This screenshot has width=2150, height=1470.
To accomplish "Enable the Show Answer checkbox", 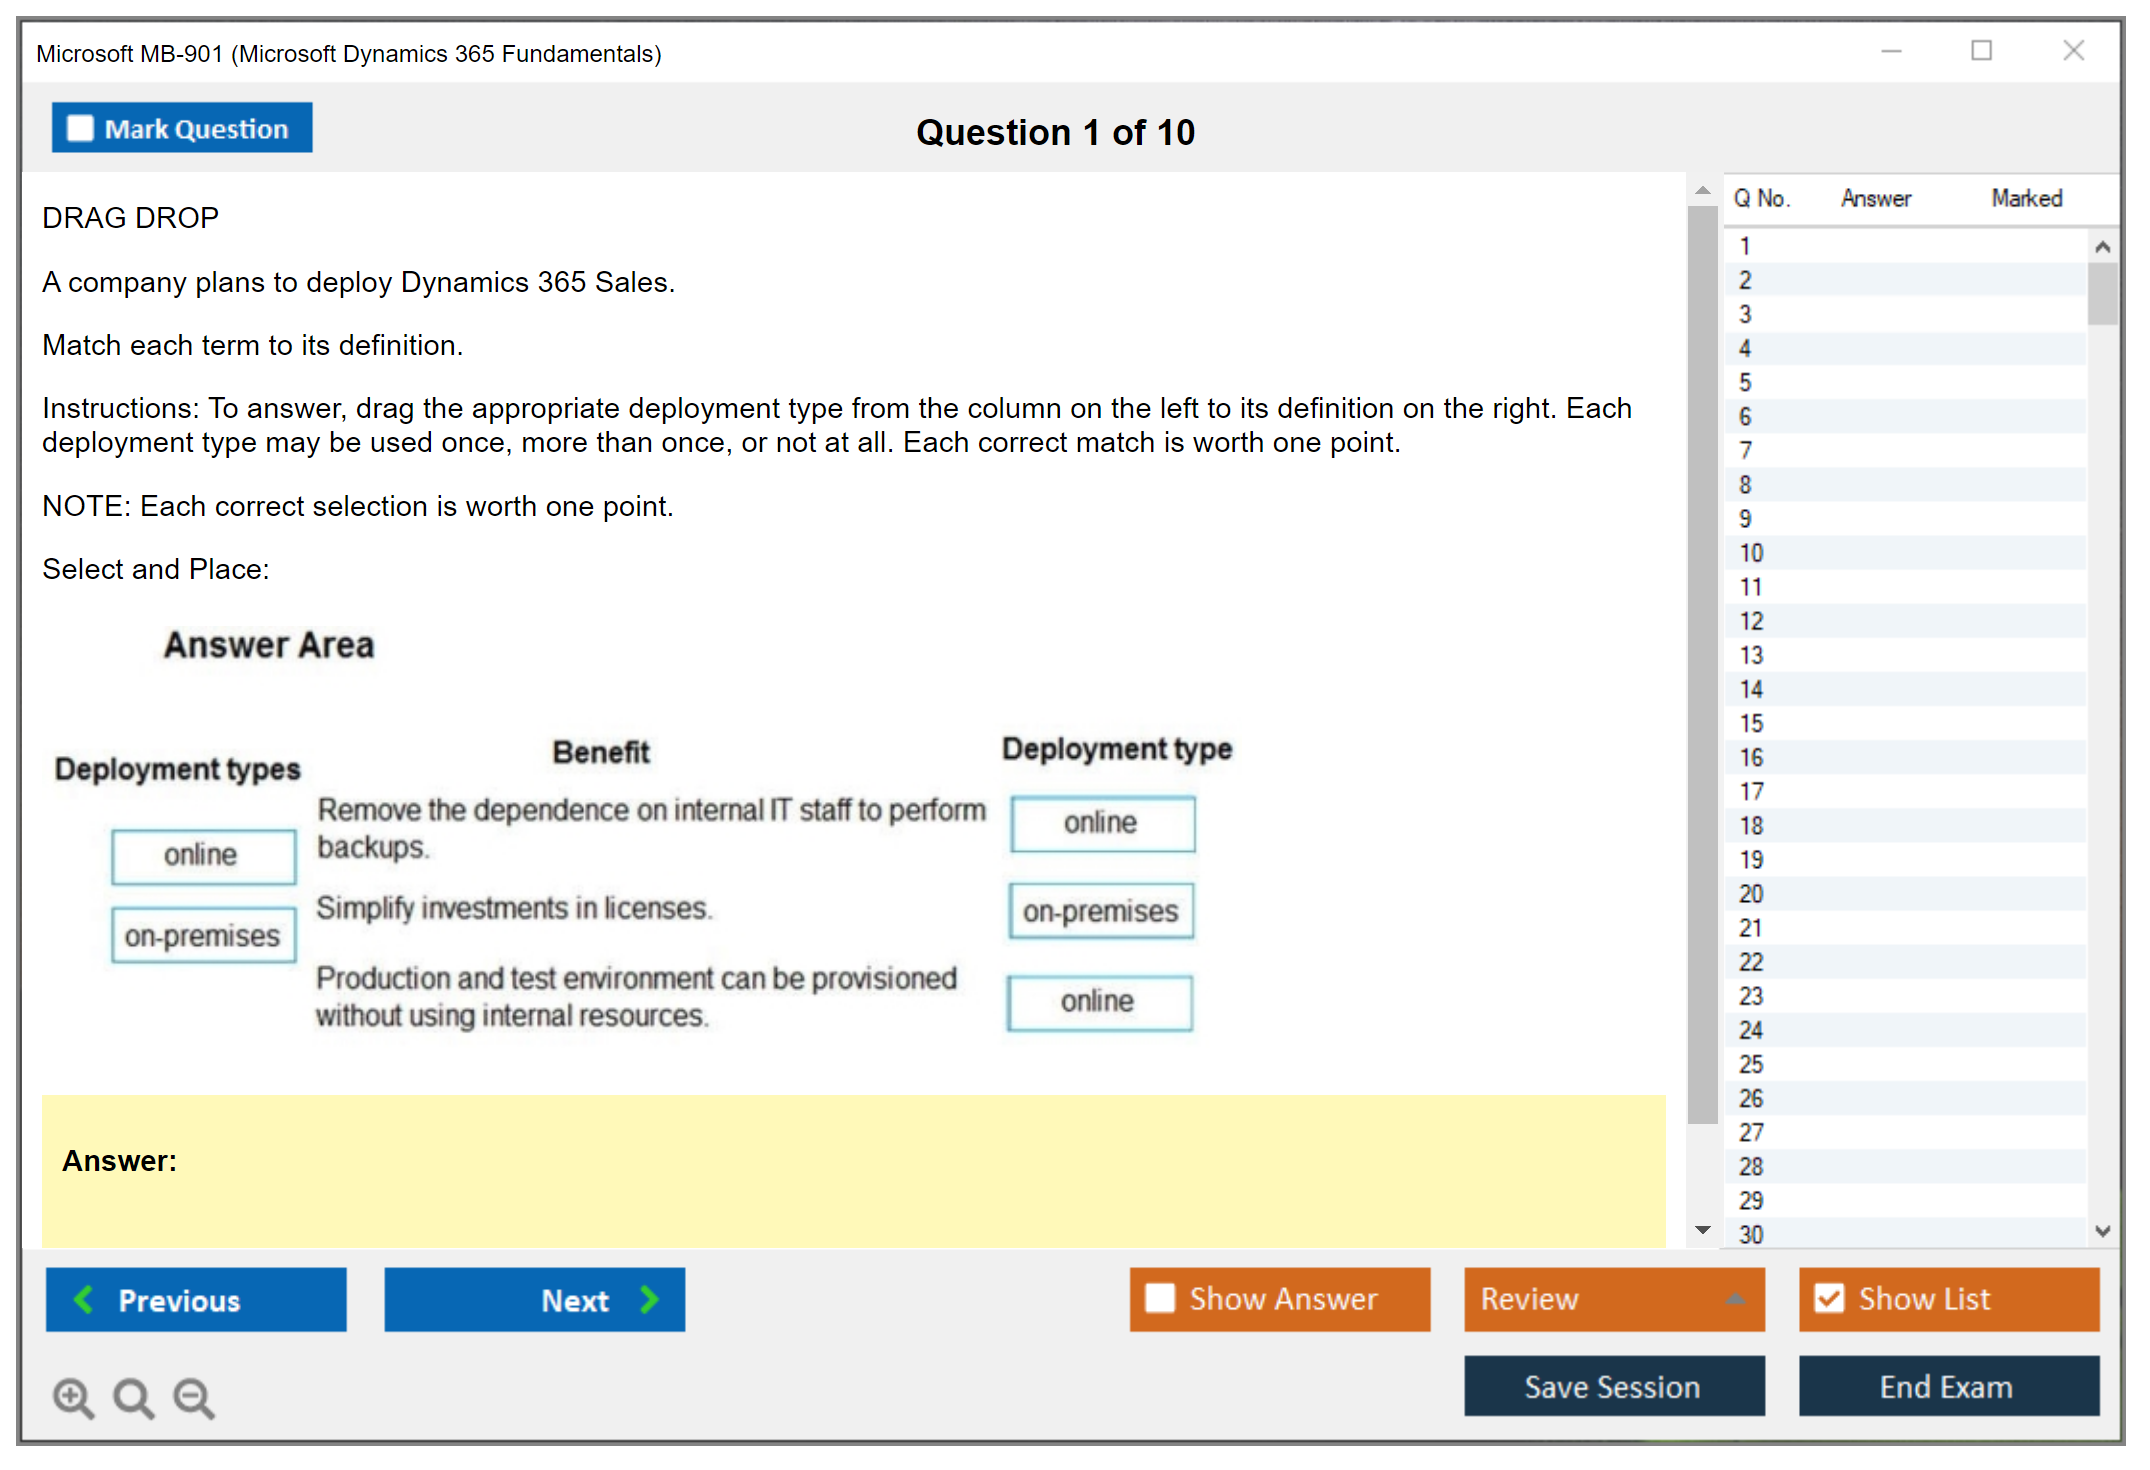I will [1160, 1298].
